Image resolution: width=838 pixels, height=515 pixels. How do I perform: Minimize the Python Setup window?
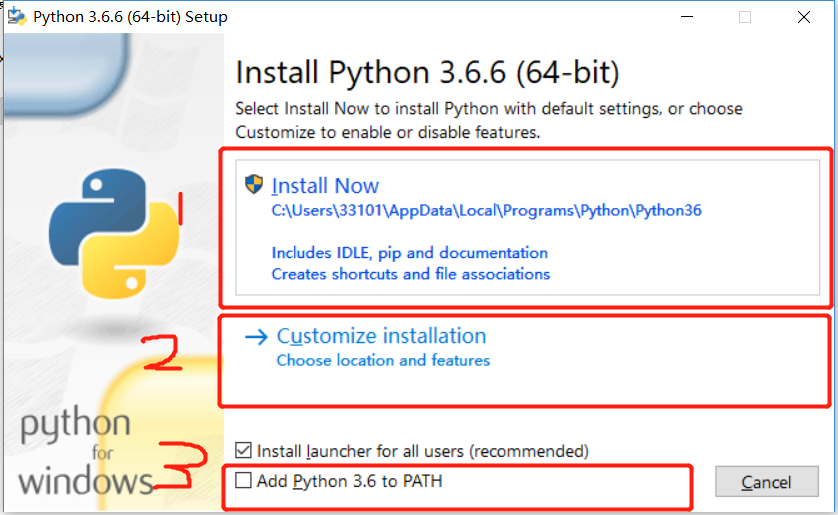click(687, 17)
